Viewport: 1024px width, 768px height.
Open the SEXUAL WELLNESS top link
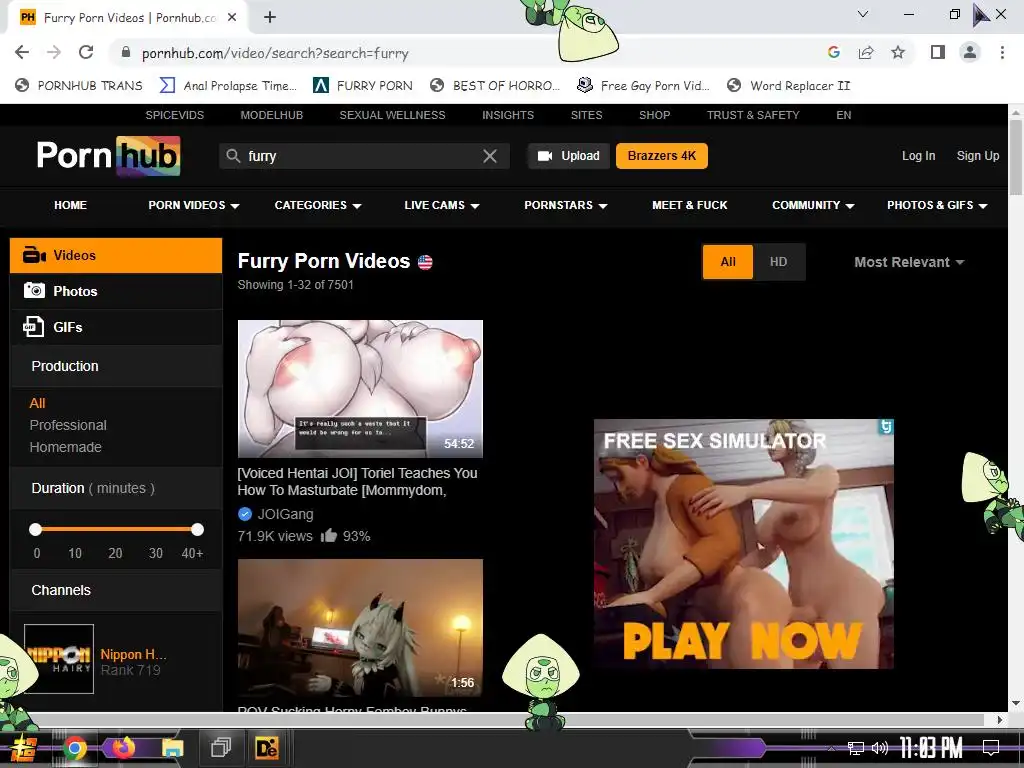(x=392, y=115)
